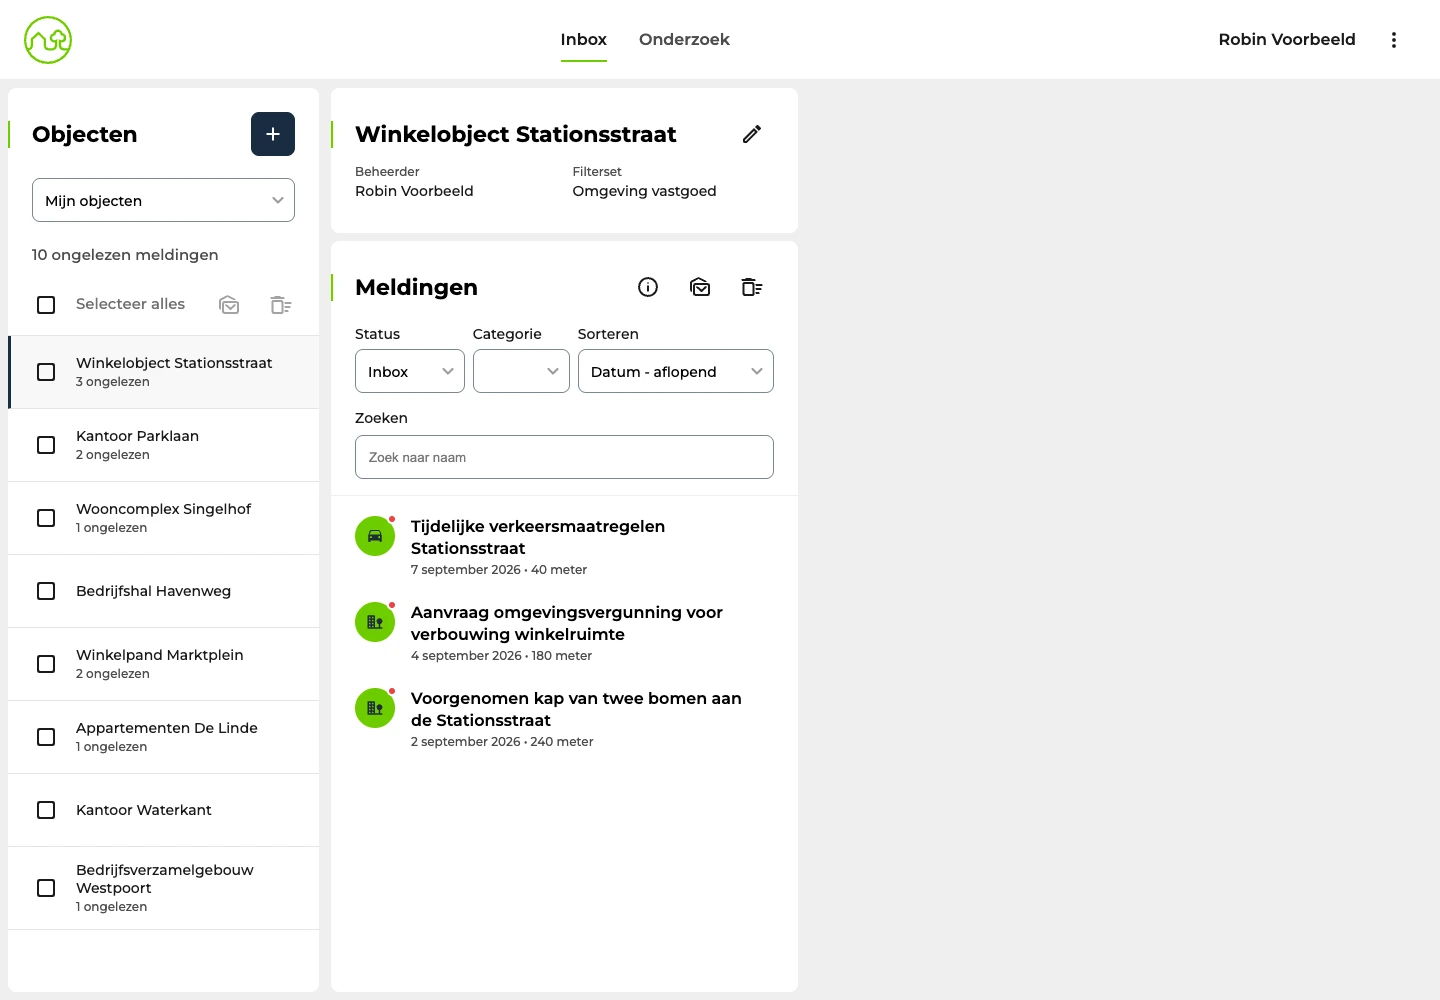1440x1000 pixels.
Task: Open Tijdelijke verkeersmaatregelen Stationsstraat melding
Action: click(x=564, y=547)
